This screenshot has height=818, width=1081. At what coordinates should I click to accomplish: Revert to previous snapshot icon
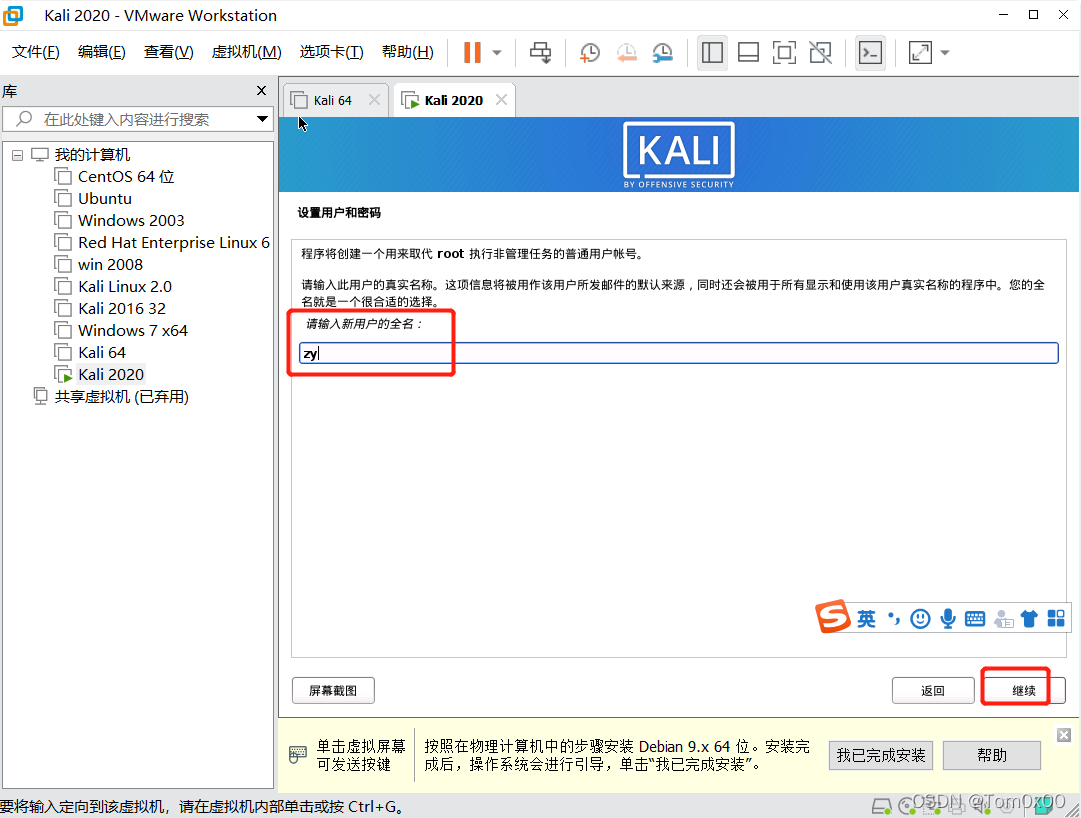click(626, 52)
